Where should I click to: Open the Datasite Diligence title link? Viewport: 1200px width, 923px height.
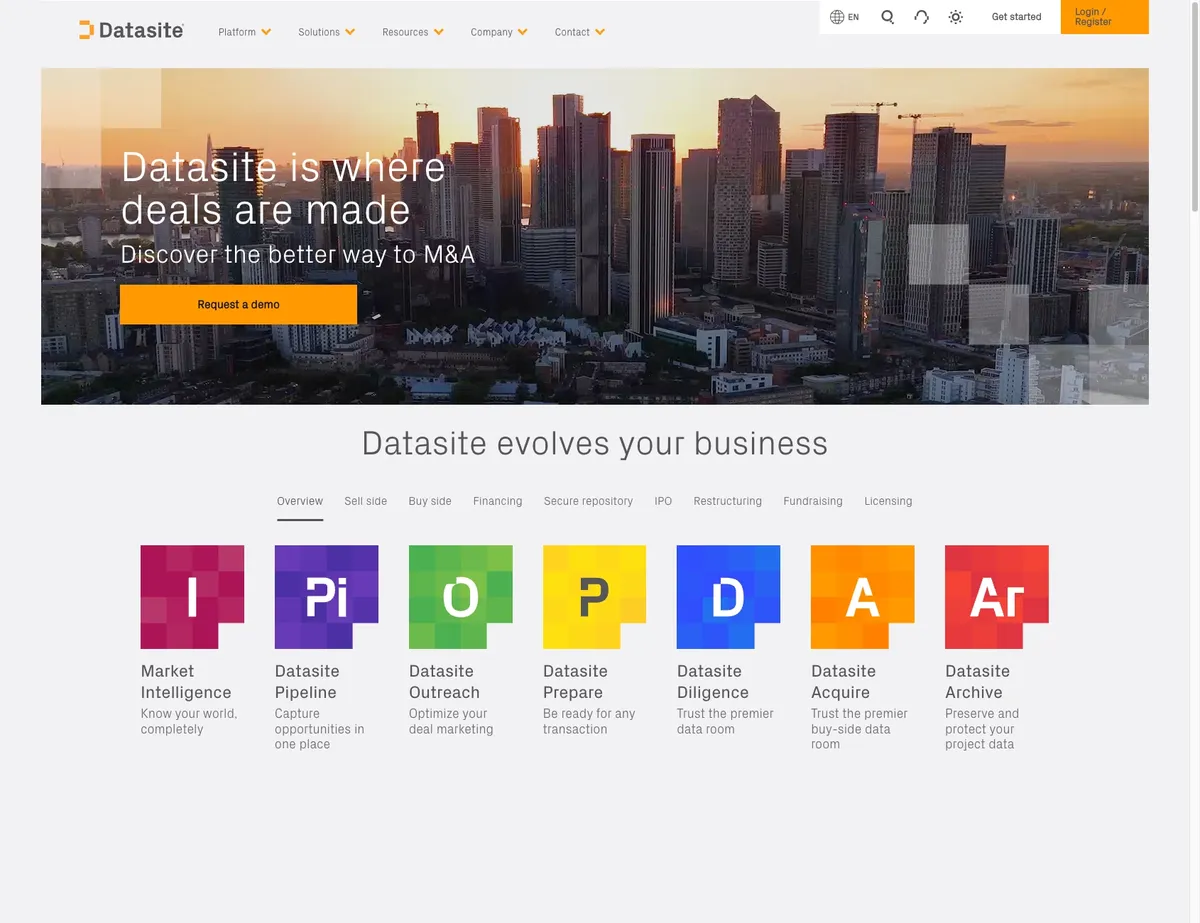713,682
